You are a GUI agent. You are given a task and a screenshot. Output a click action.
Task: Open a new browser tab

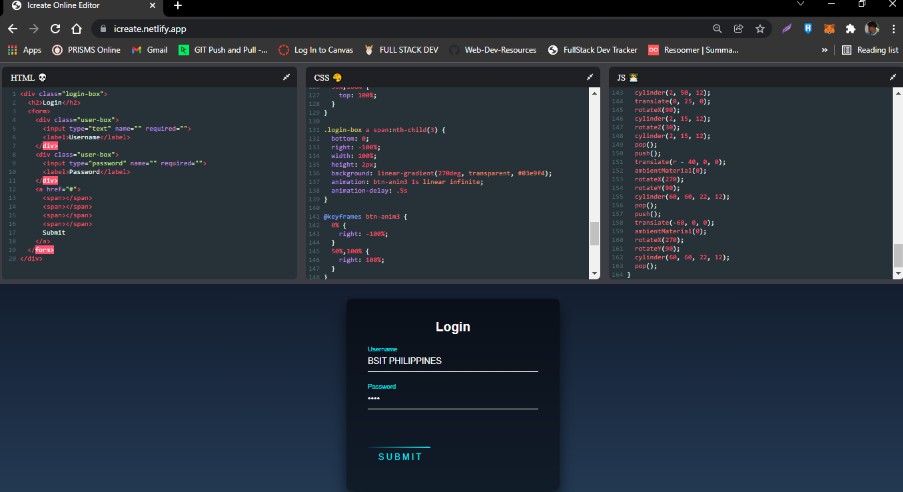[178, 6]
